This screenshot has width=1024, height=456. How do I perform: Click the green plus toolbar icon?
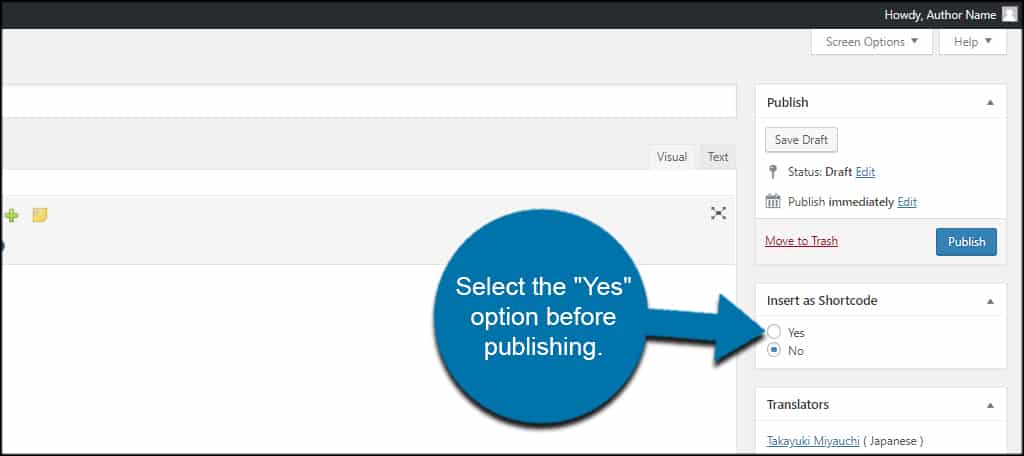pyautogui.click(x=11, y=215)
